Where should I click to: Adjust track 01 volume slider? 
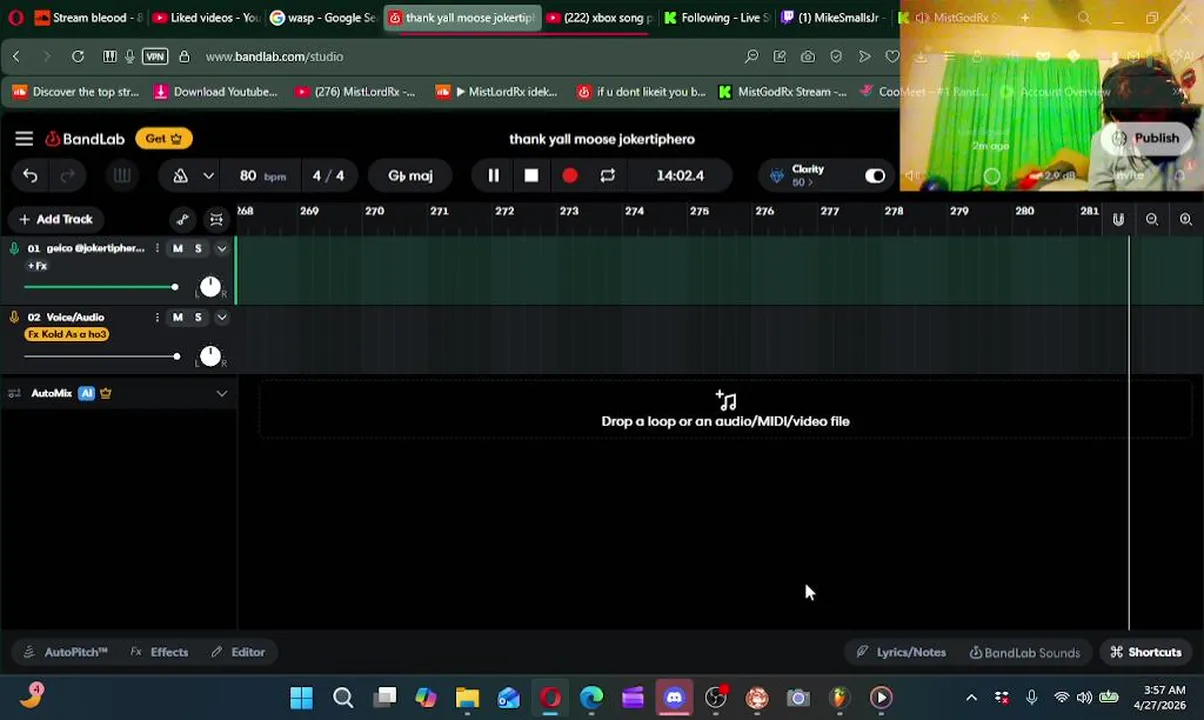(100, 288)
